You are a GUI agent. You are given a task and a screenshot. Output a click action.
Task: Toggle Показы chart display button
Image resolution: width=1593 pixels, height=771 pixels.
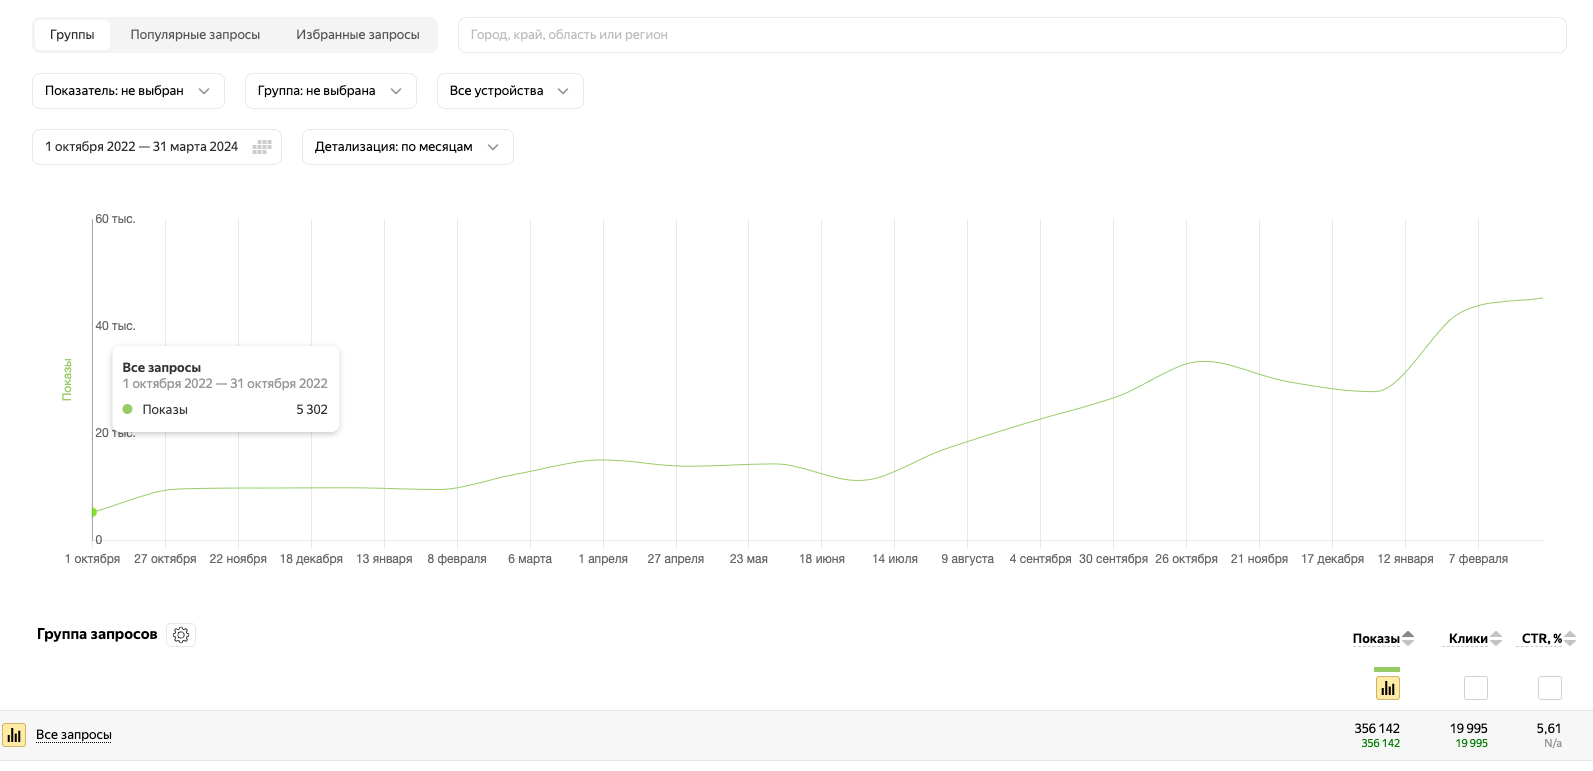coord(1387,688)
